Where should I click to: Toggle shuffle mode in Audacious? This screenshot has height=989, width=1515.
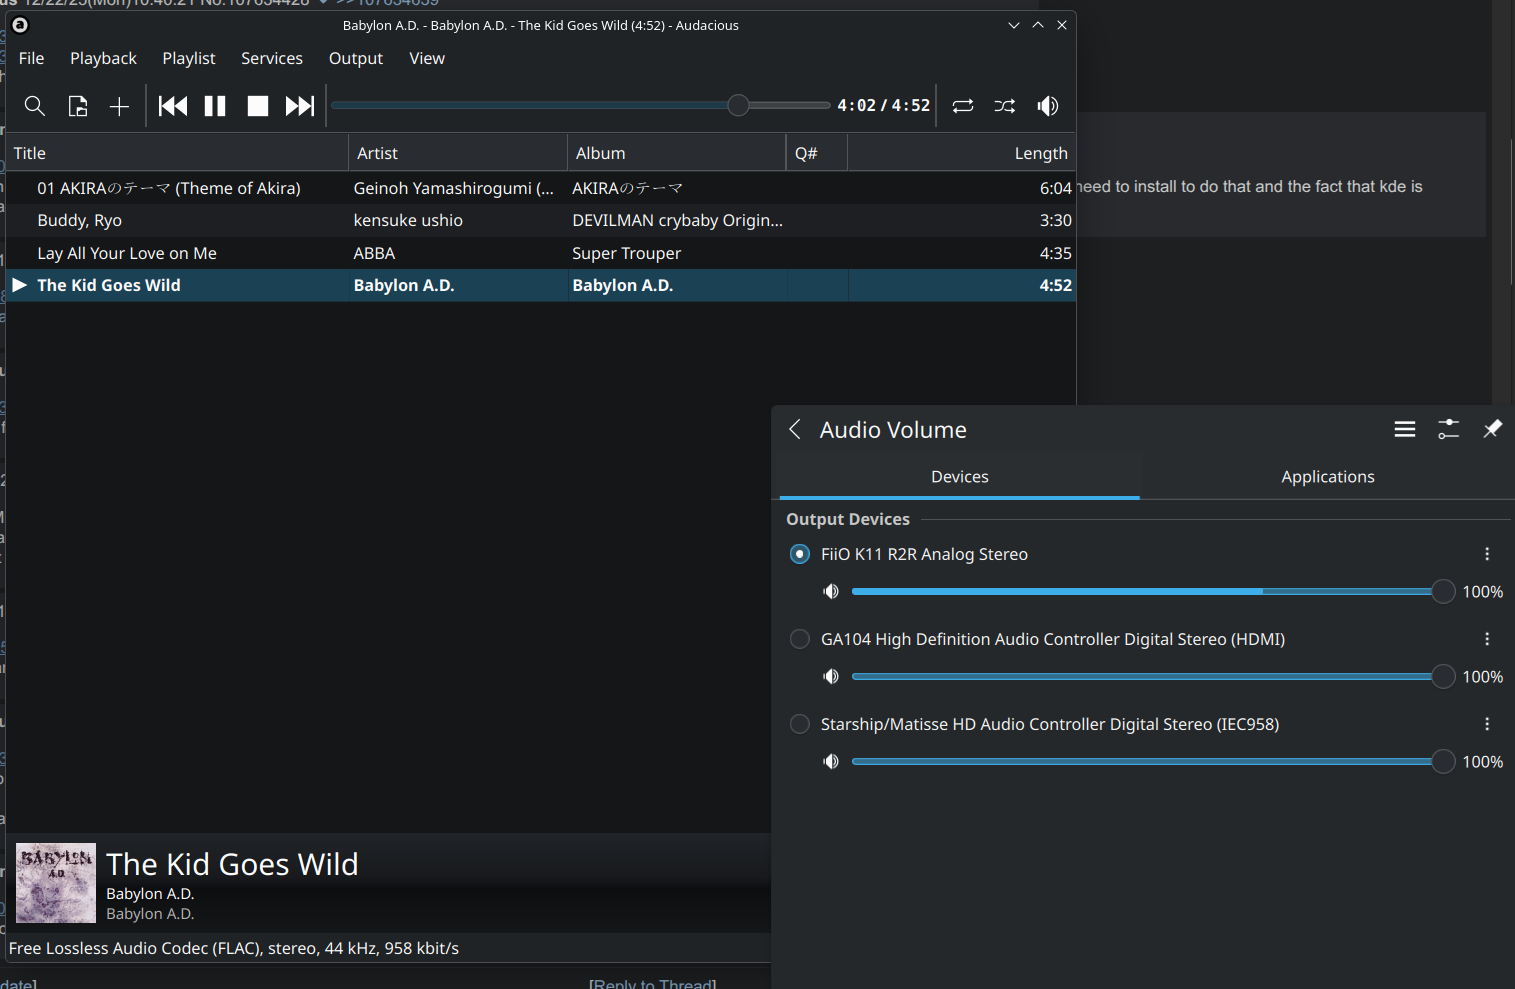click(1005, 106)
